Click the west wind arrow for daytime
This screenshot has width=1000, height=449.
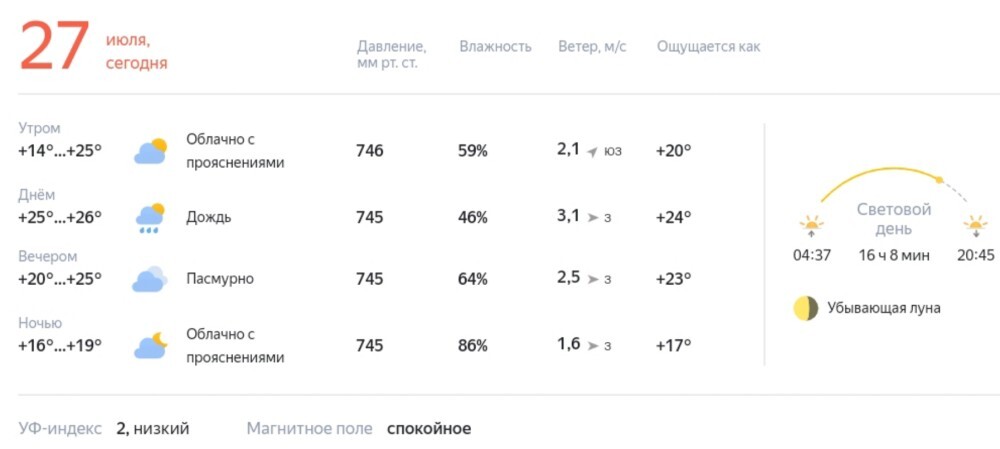click(x=592, y=218)
